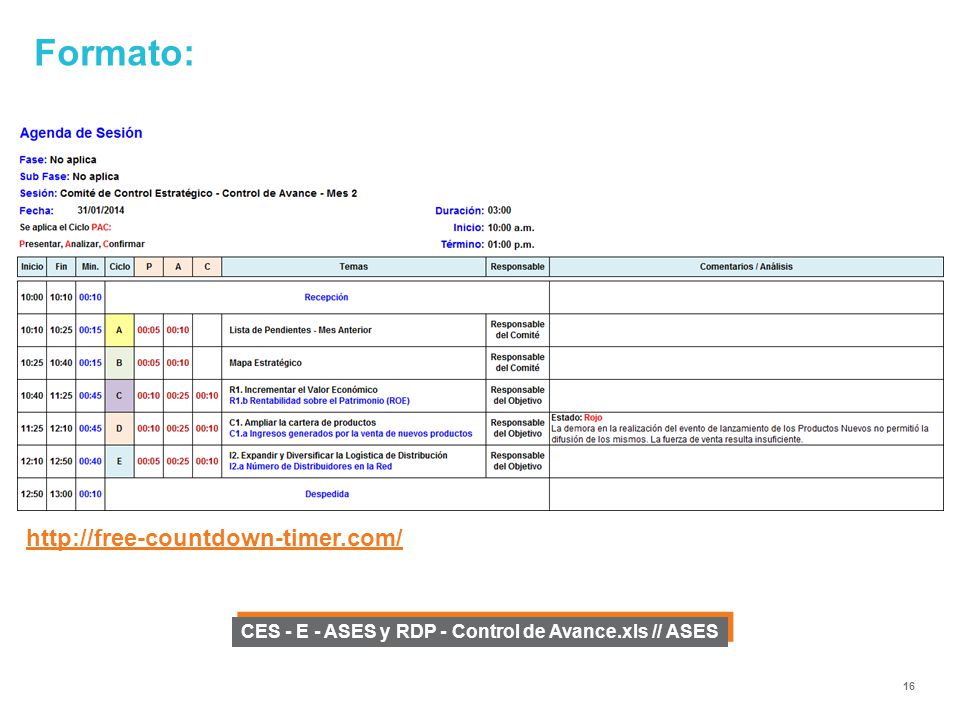This screenshot has width=960, height=720.
Task: Click the slide page number 16
Action: (909, 686)
